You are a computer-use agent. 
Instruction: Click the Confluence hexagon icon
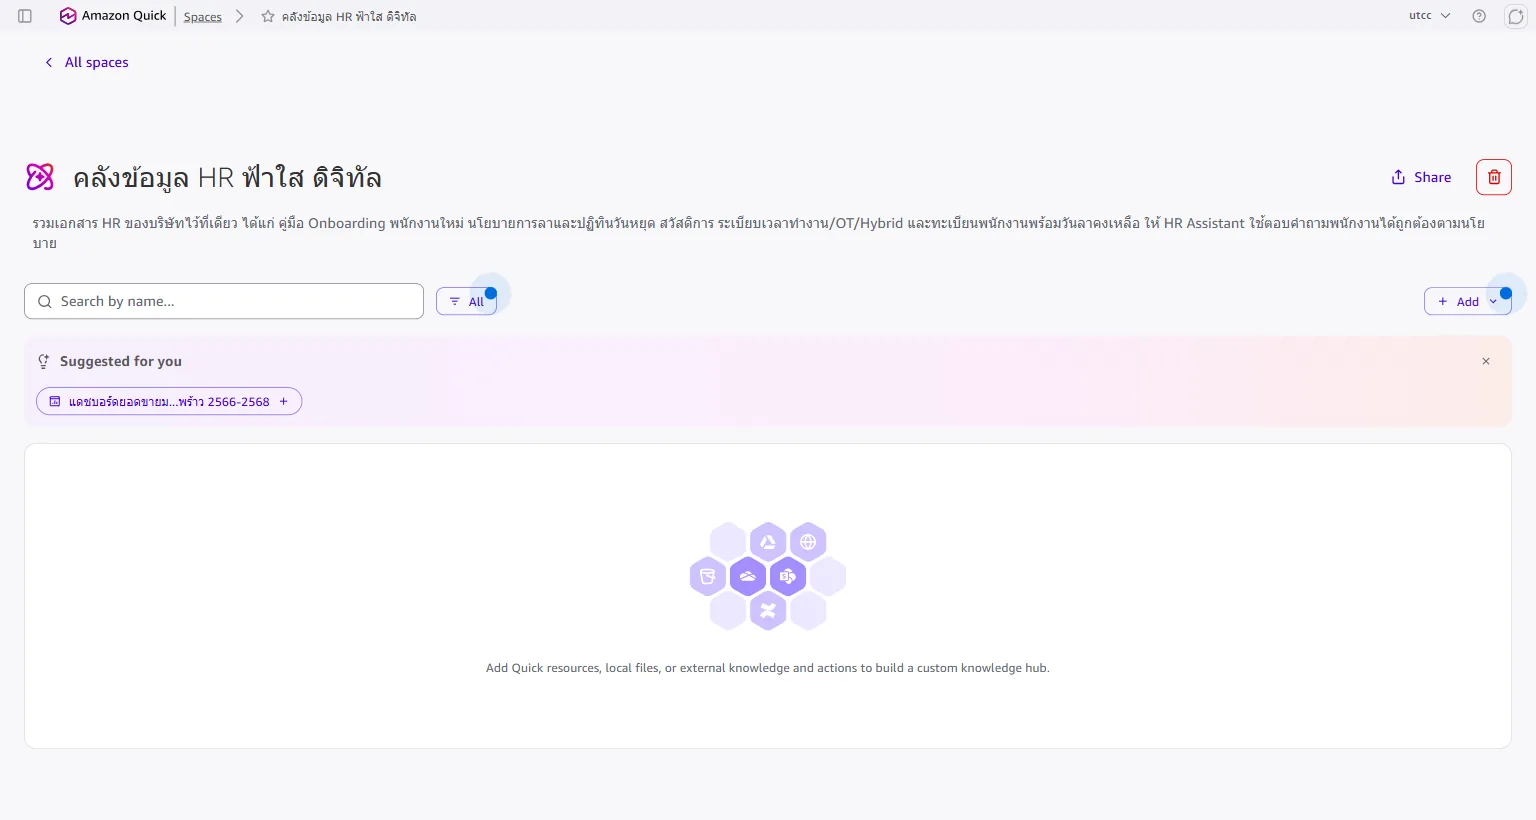768,610
